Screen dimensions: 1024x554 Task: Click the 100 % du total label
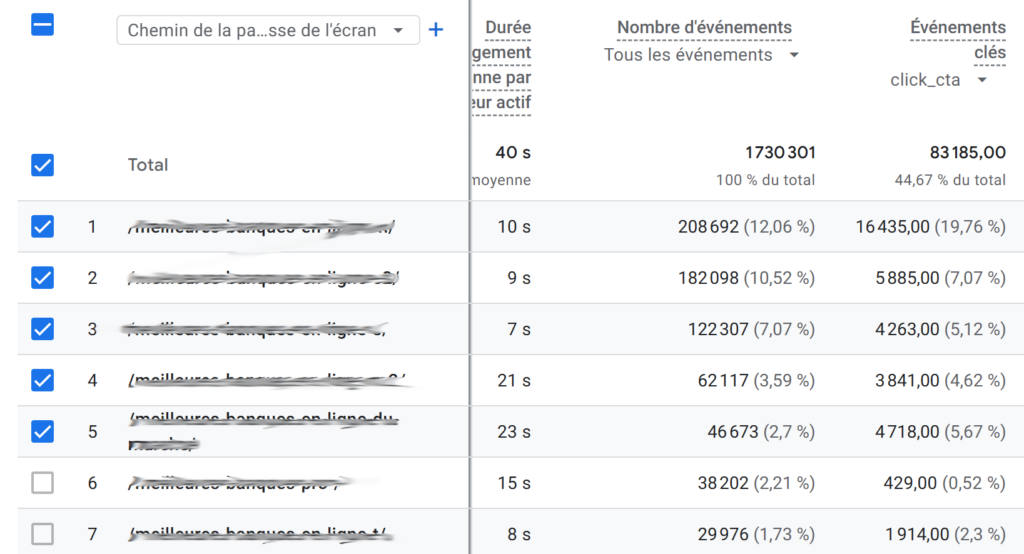click(x=765, y=180)
